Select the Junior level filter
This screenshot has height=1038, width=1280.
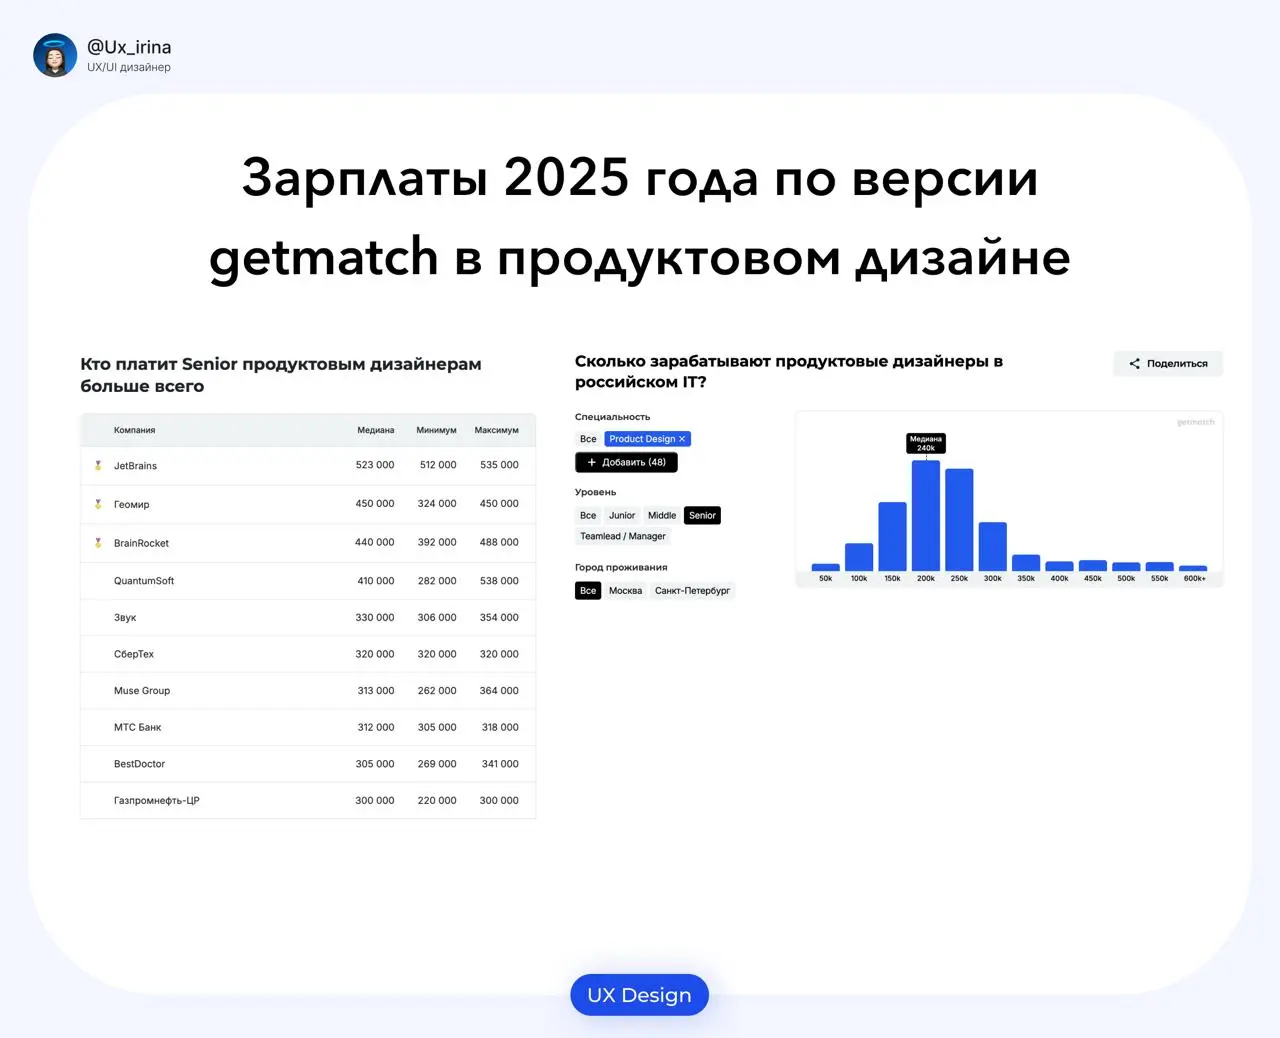[622, 516]
